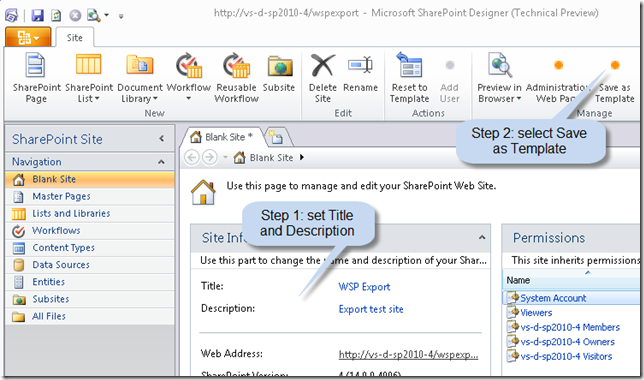The height and width of the screenshot is (380, 644).
Task: Click Reset to Template
Action: click(x=409, y=78)
